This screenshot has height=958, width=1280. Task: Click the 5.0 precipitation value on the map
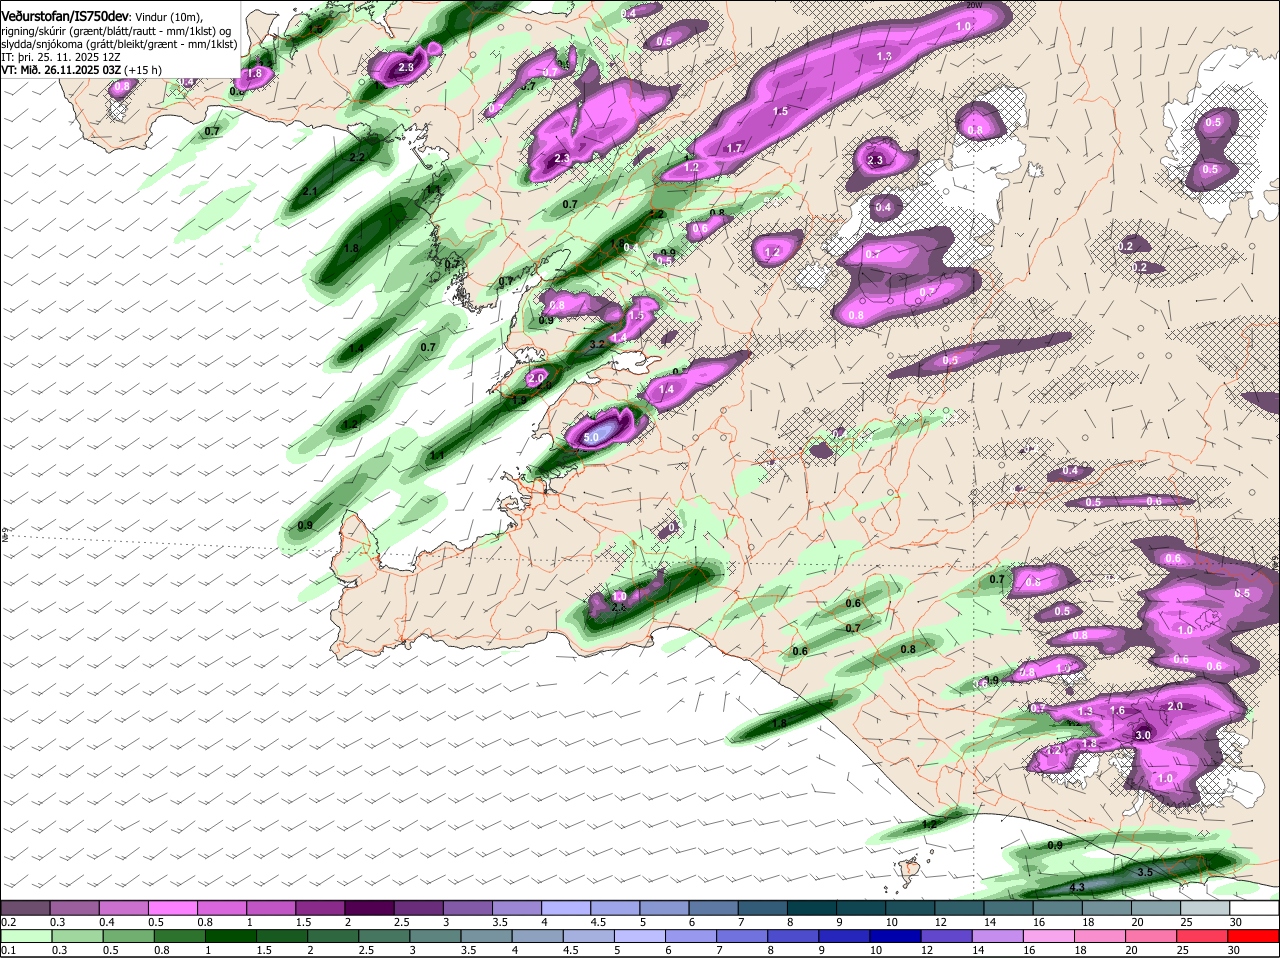click(590, 437)
